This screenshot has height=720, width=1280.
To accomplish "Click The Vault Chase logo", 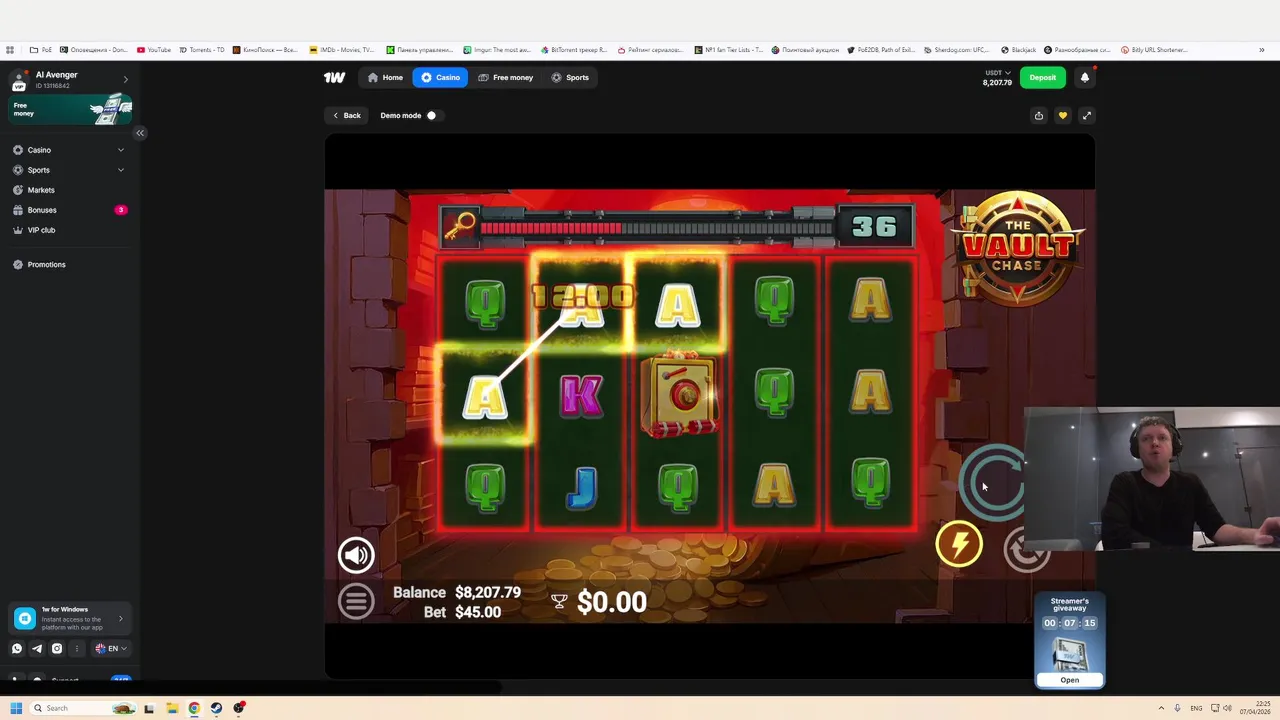I will pos(1018,247).
